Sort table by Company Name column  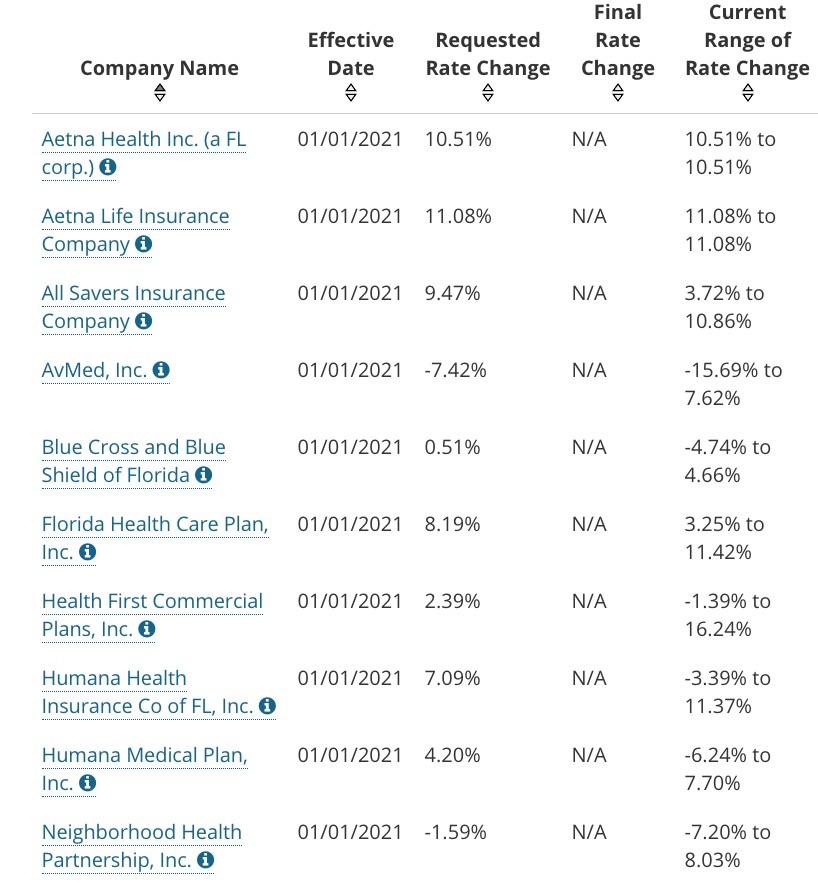click(x=160, y=93)
